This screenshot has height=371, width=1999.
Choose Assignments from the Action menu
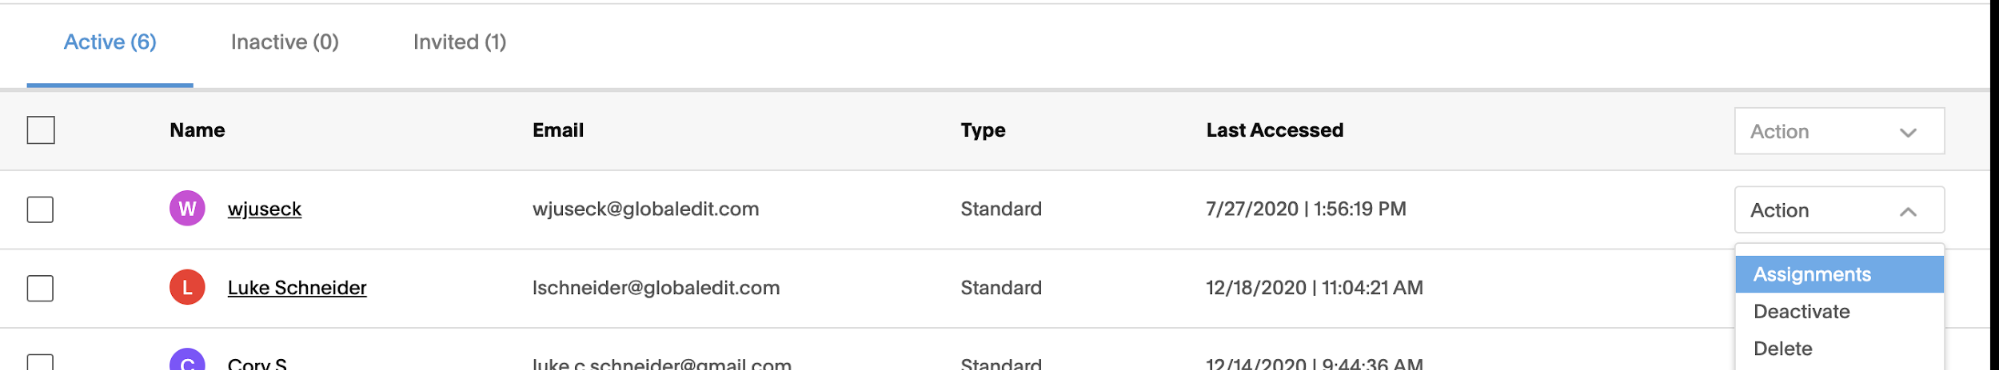click(1839, 274)
